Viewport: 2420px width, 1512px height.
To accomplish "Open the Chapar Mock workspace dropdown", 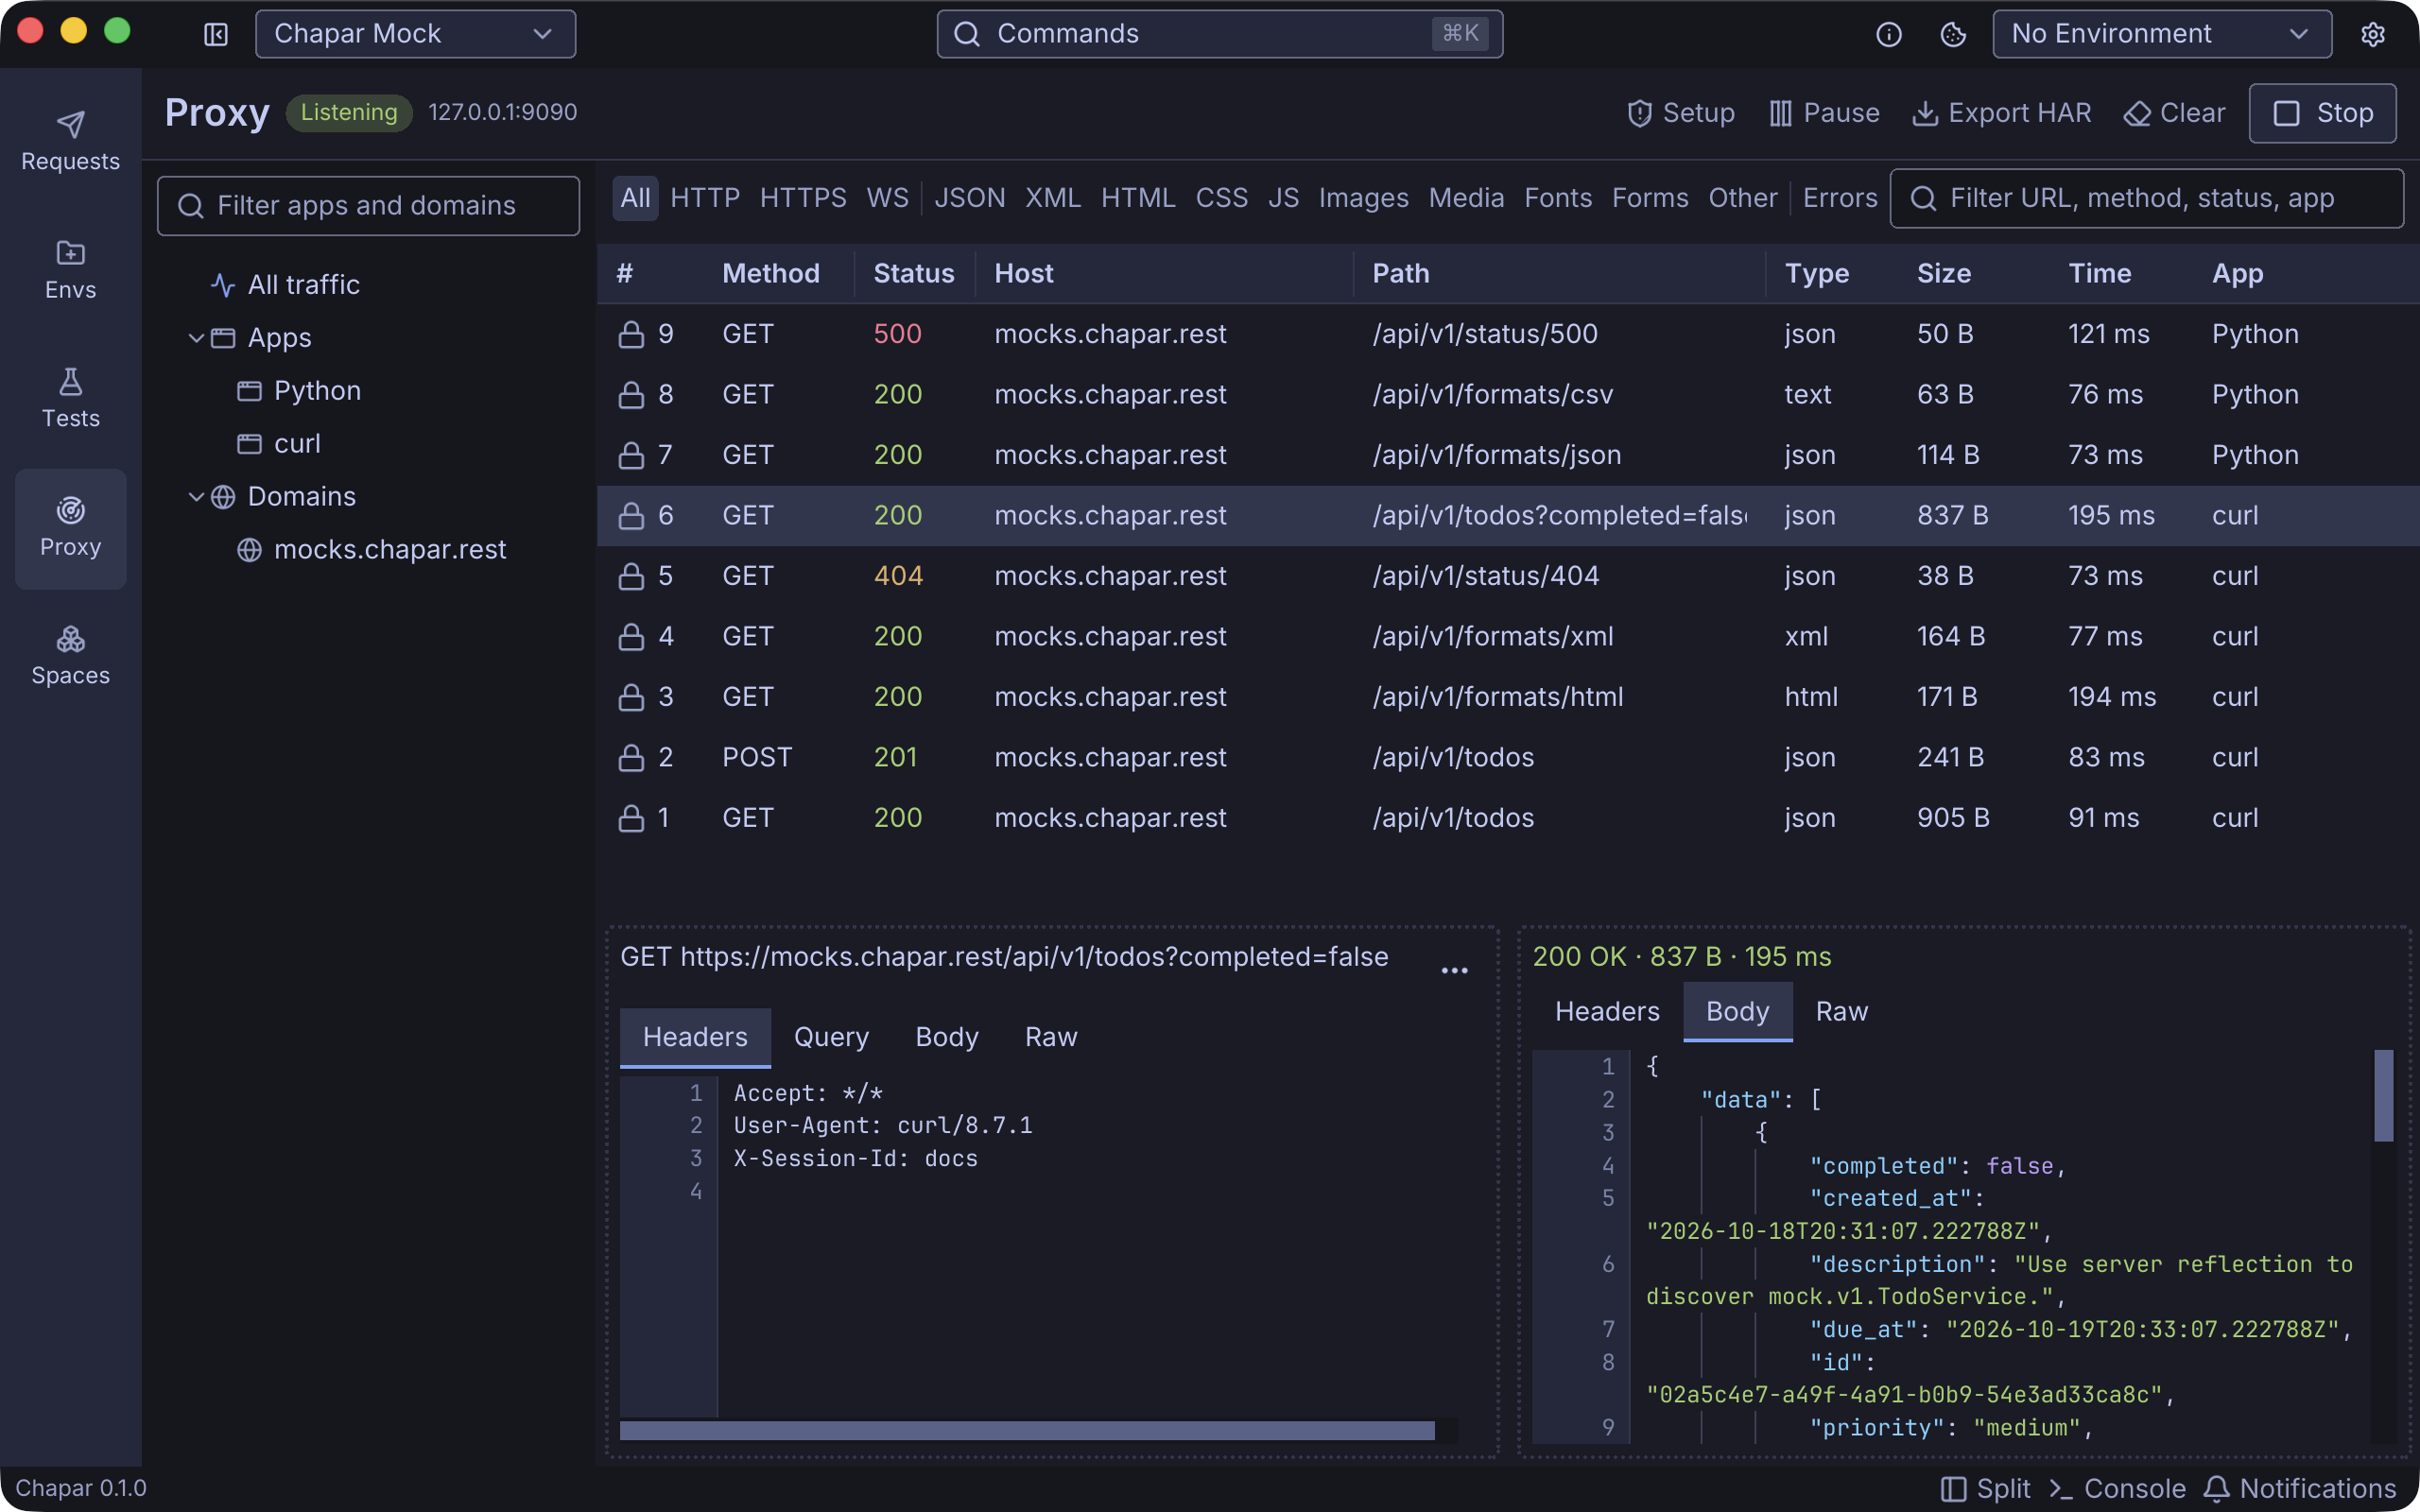I will point(415,34).
